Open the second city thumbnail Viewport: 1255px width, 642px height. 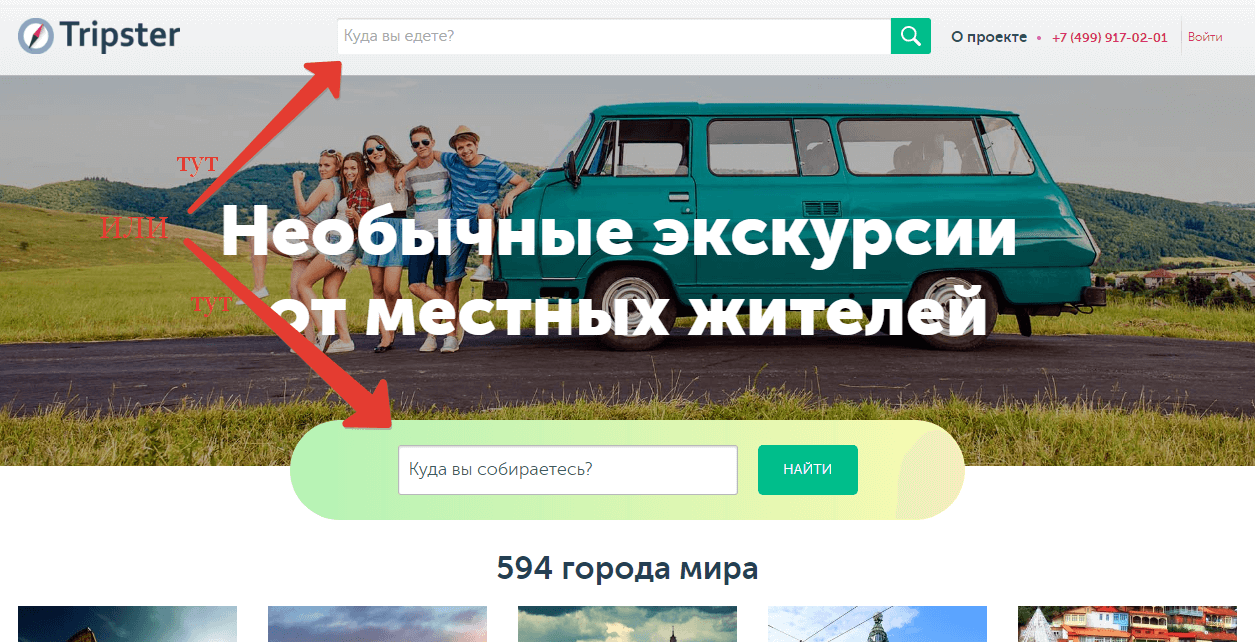tap(377, 624)
